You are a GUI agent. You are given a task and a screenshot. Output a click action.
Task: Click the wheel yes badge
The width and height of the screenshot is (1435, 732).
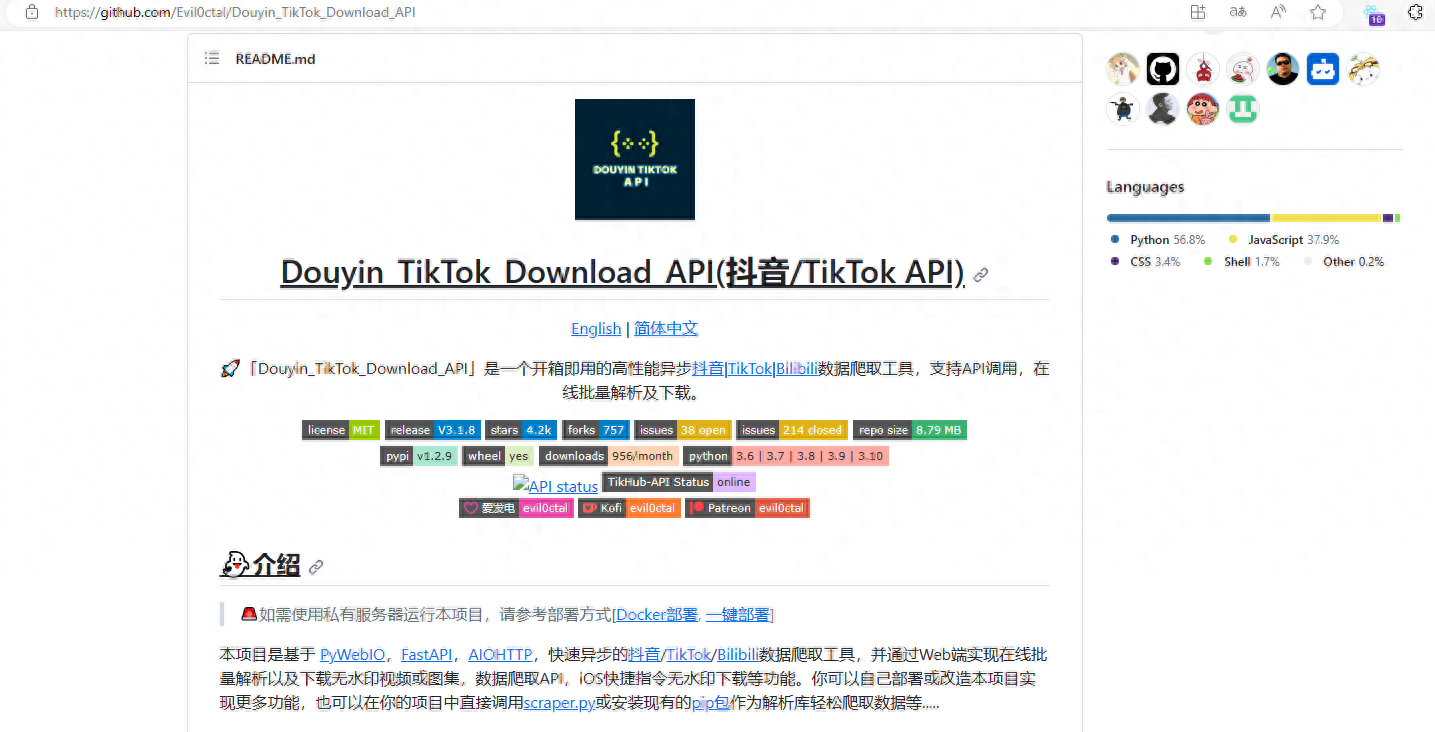[498, 456]
